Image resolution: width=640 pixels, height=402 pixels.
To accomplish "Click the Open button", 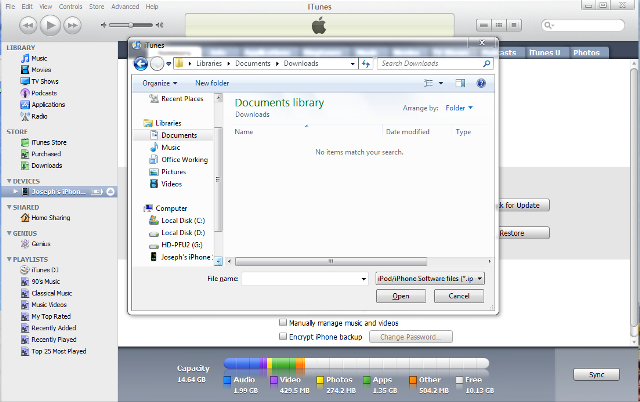I will point(401,296).
